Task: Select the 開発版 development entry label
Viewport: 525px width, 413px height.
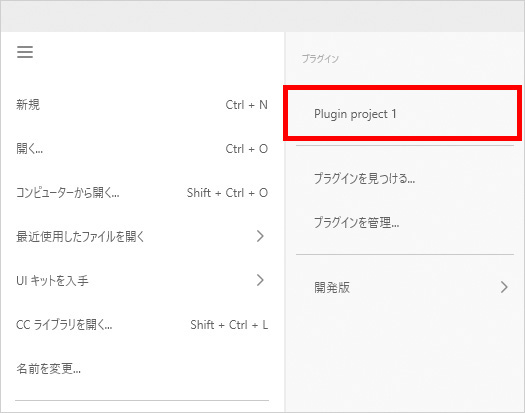Action: 332,287
